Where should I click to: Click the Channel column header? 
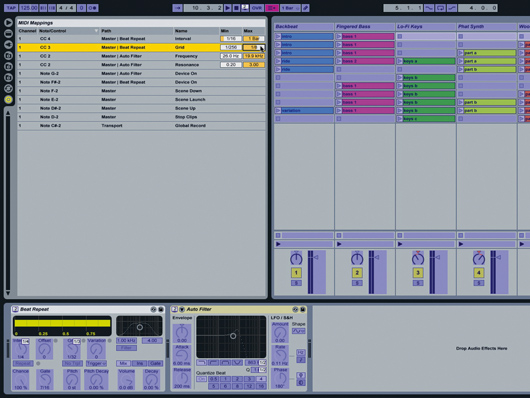coord(27,31)
